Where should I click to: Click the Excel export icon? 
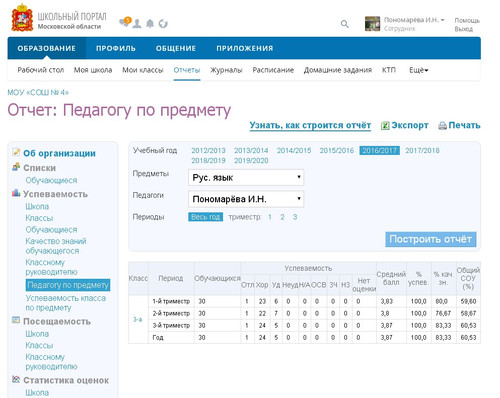385,126
